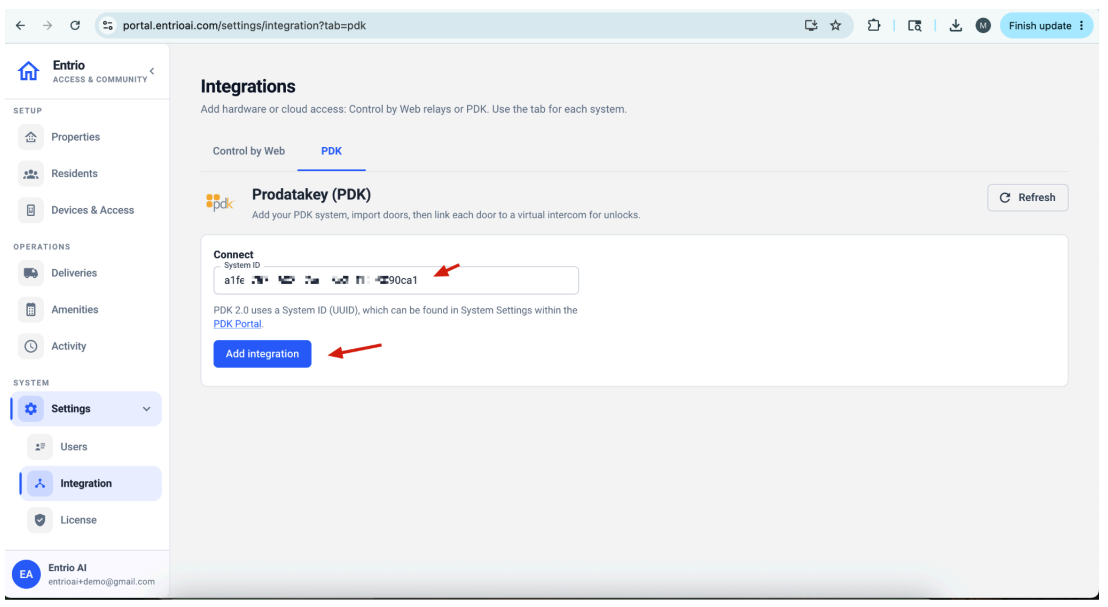The width and height of the screenshot is (1108, 607).
Task: Open the Residents people icon
Action: coord(30,174)
